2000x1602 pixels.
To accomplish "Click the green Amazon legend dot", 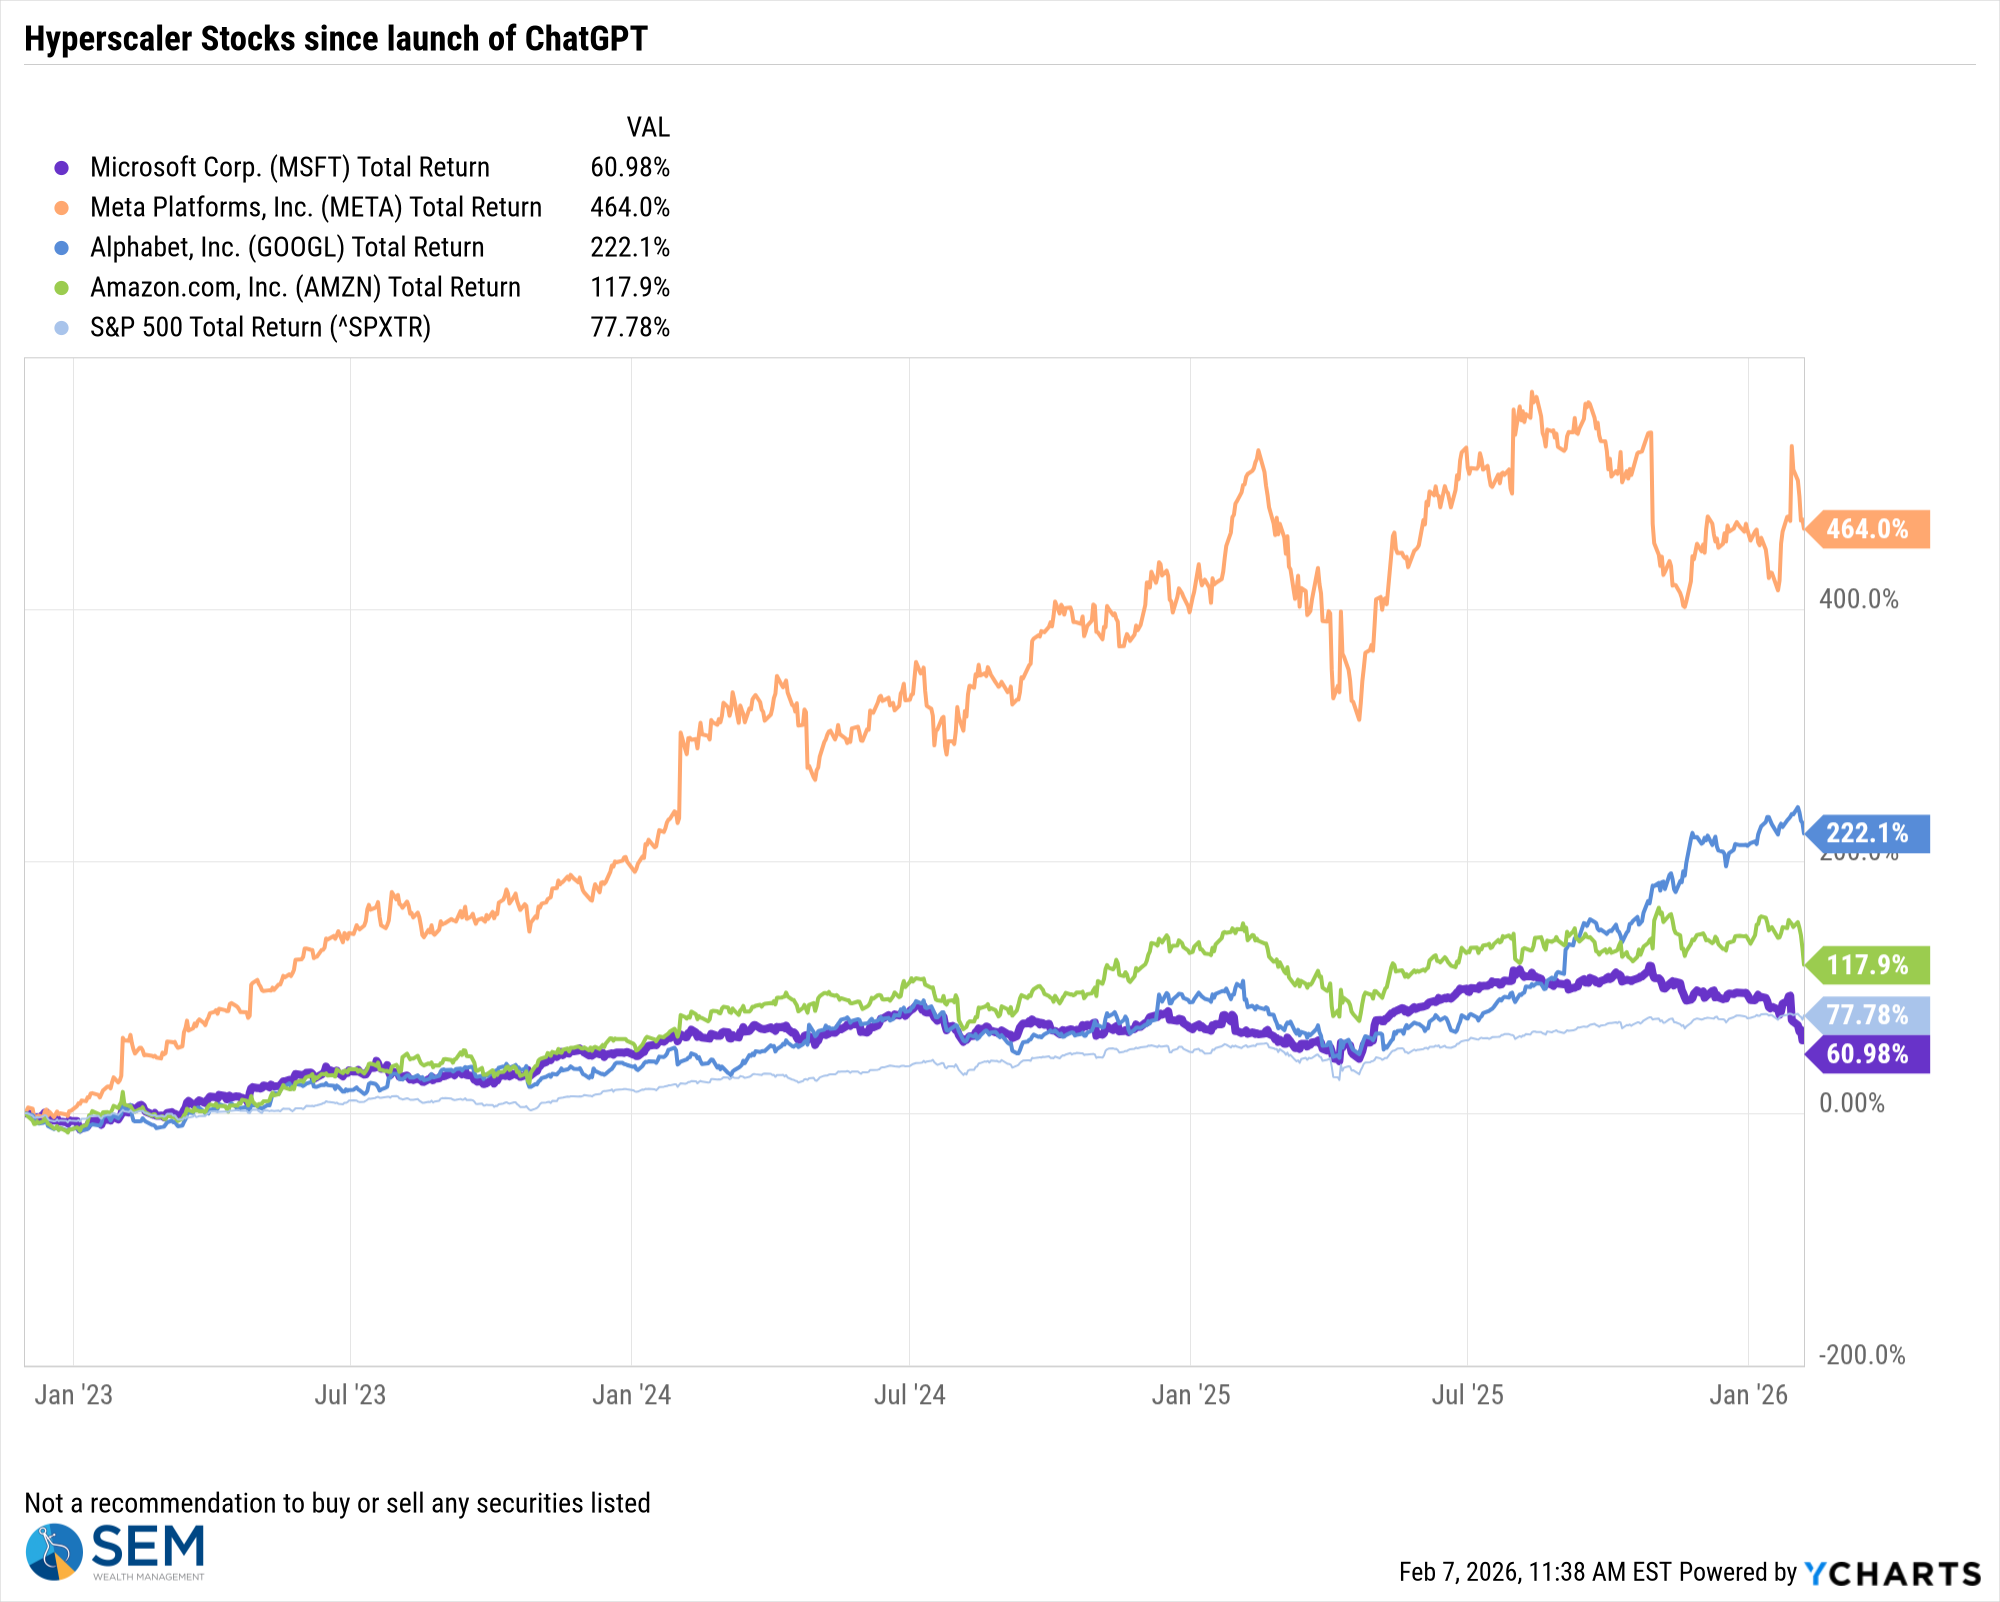I will [62, 288].
